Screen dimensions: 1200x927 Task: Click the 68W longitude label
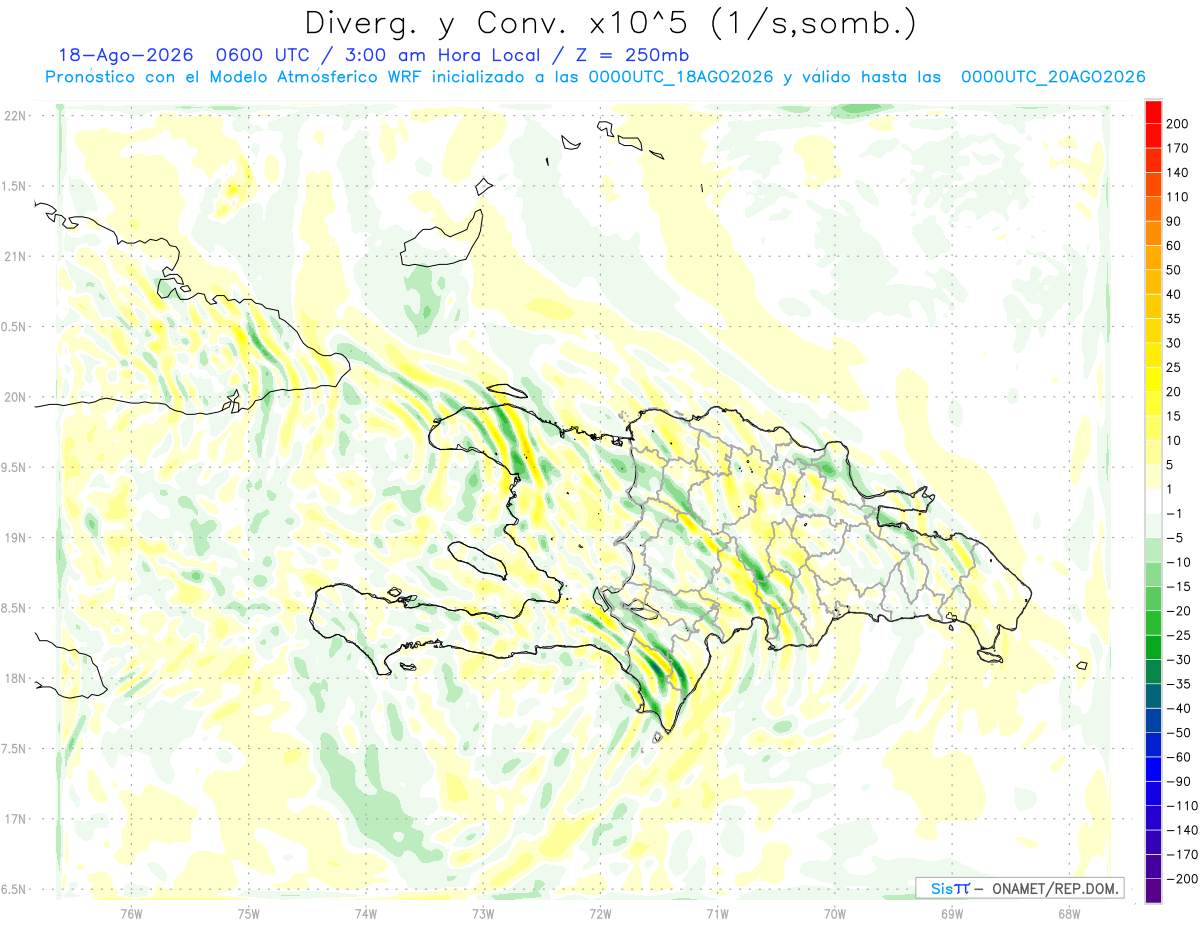tap(1069, 913)
